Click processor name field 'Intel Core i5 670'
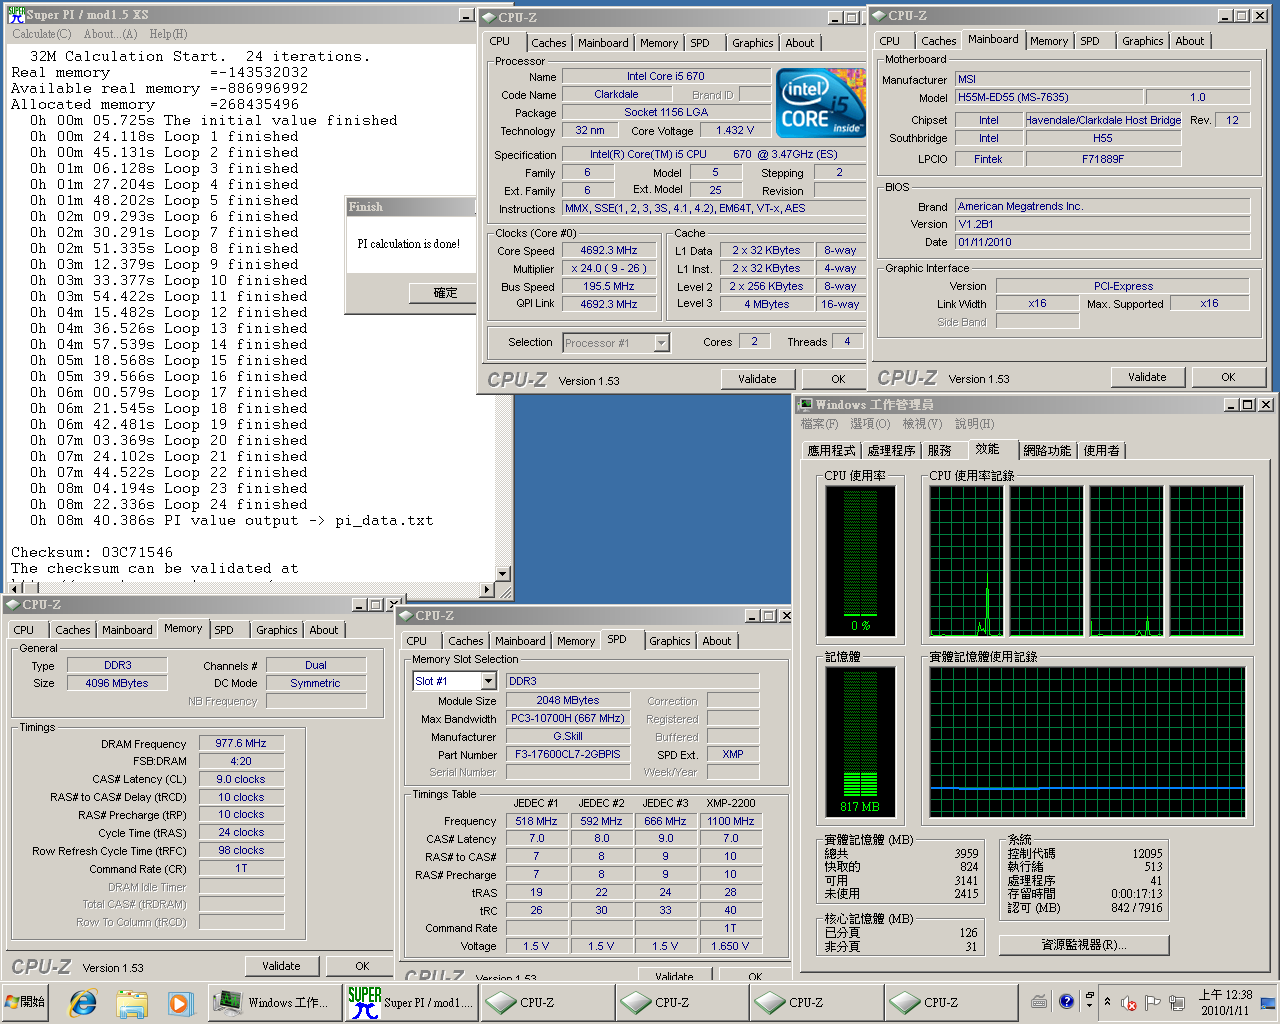The width and height of the screenshot is (1280, 1024). click(x=666, y=76)
